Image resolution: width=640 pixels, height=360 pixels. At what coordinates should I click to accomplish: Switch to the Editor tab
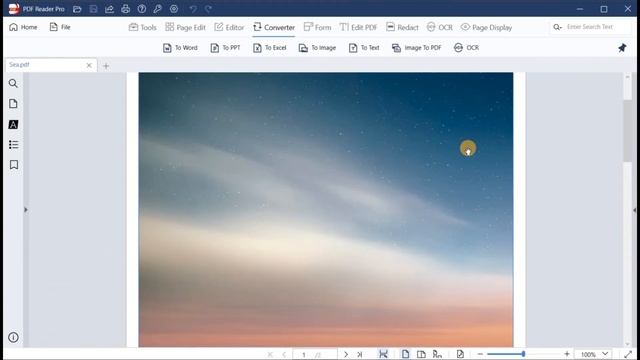(229, 27)
